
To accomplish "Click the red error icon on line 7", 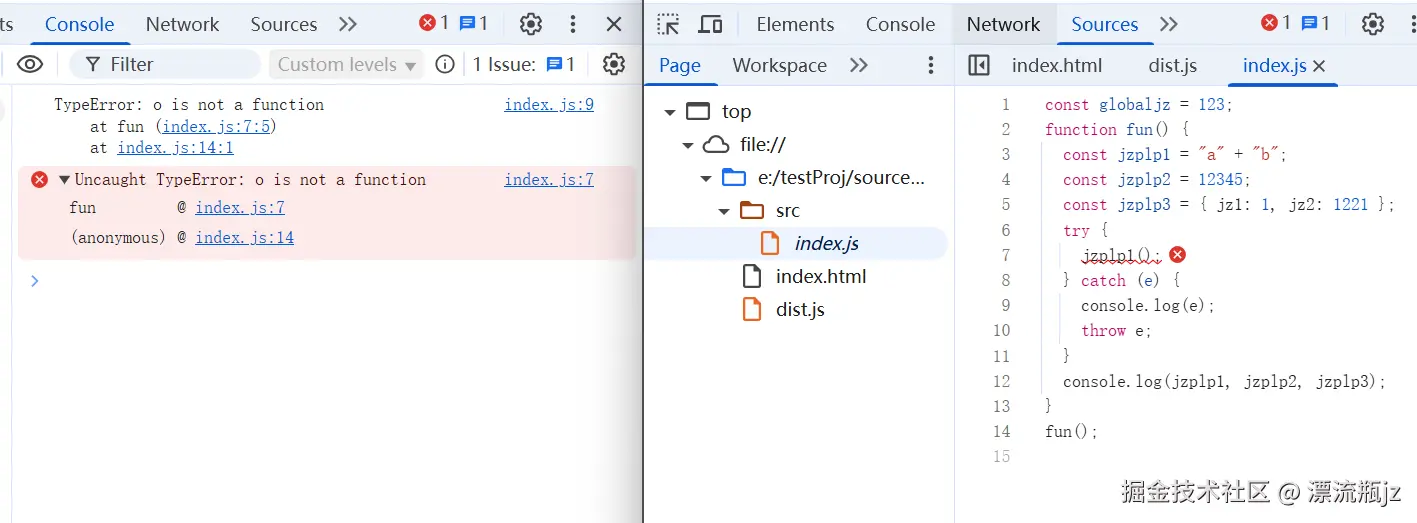I will 1177,255.
